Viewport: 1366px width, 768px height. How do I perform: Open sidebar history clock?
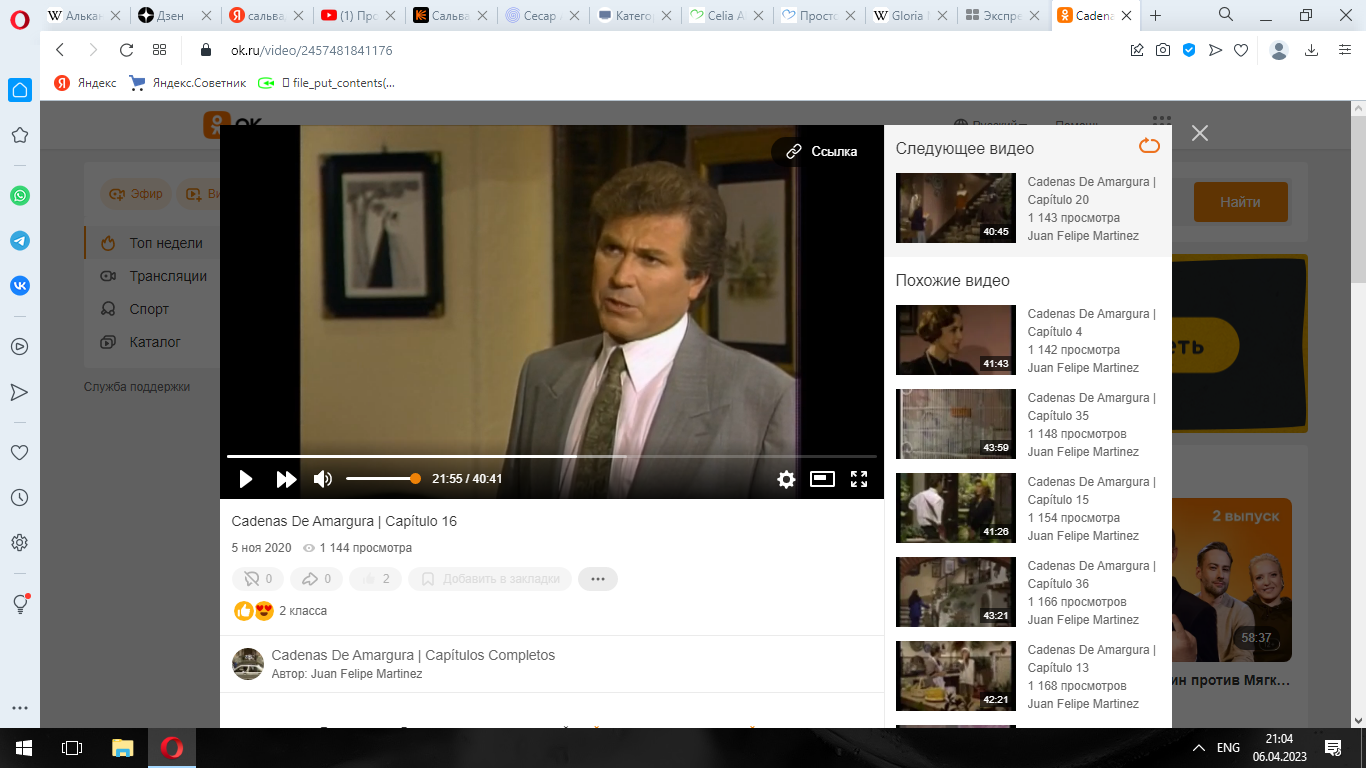point(20,497)
